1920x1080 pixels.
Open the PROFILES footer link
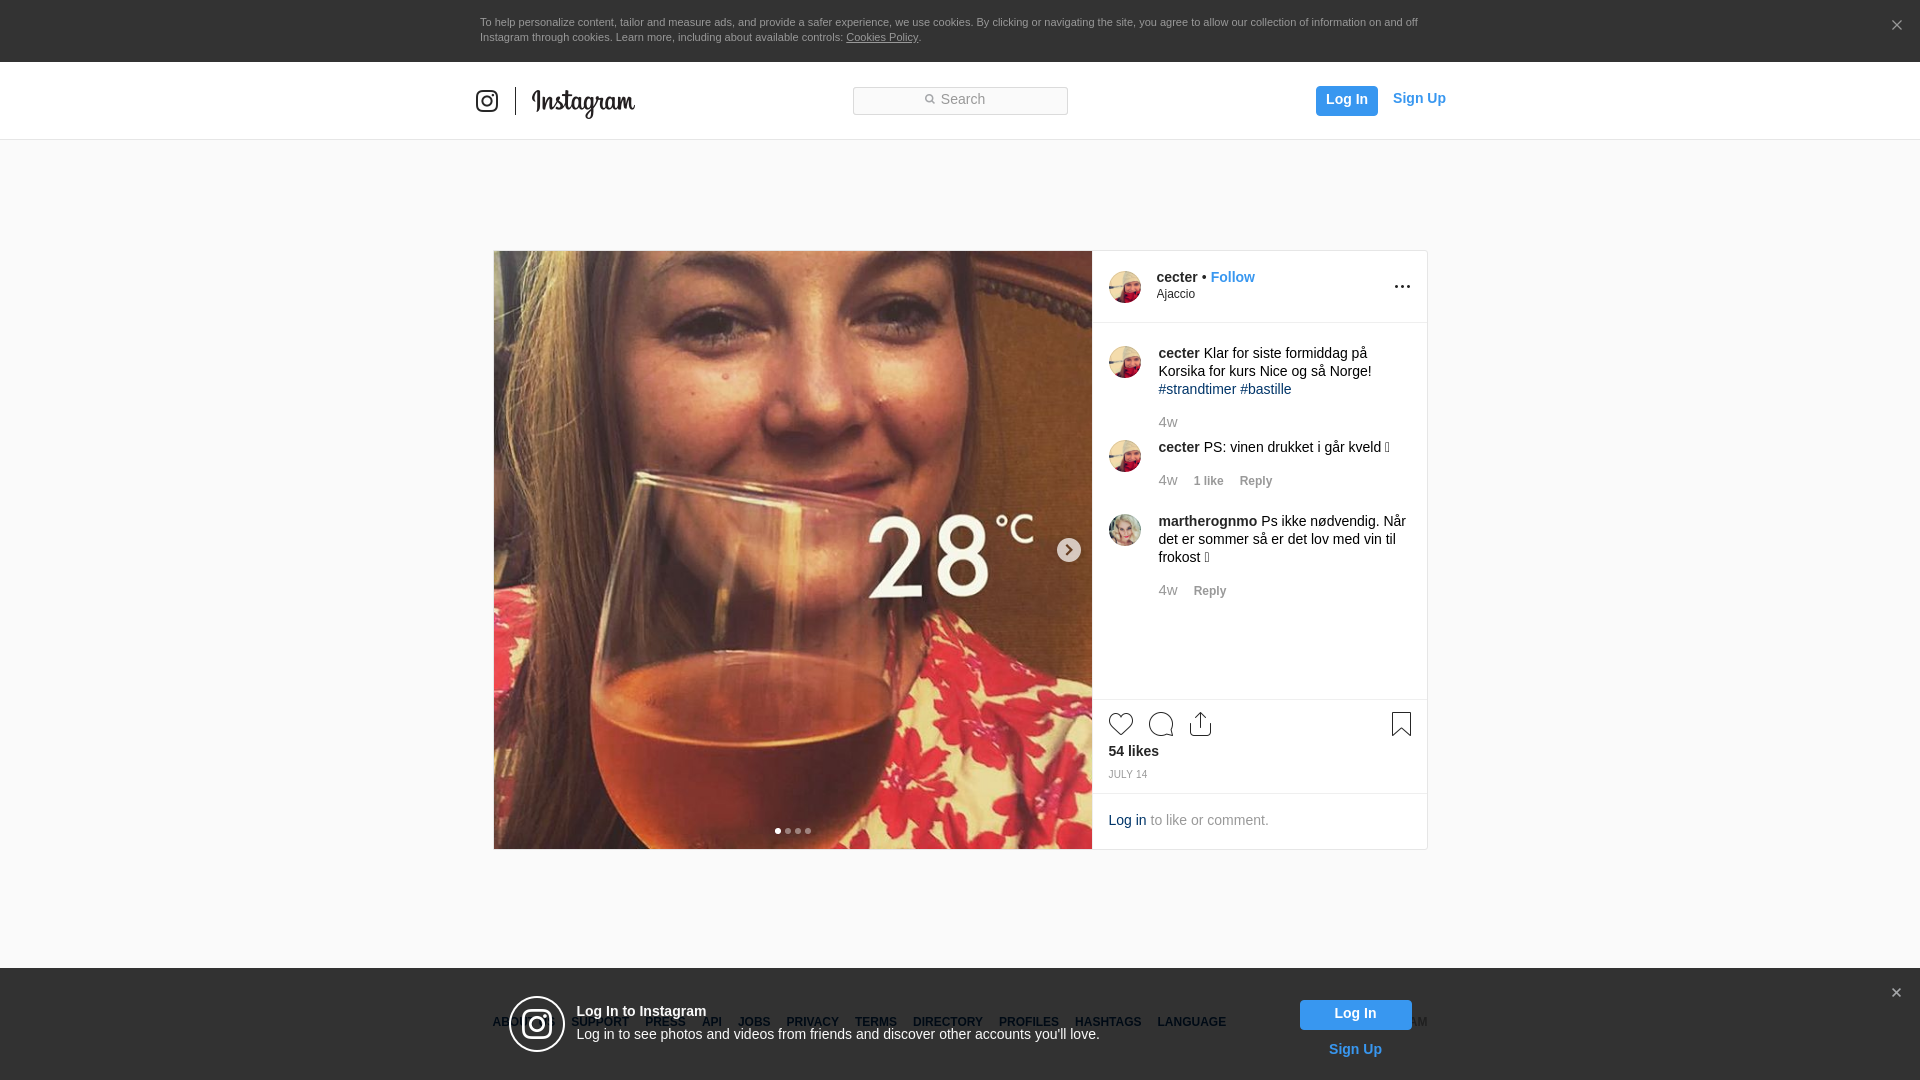click(1029, 1022)
